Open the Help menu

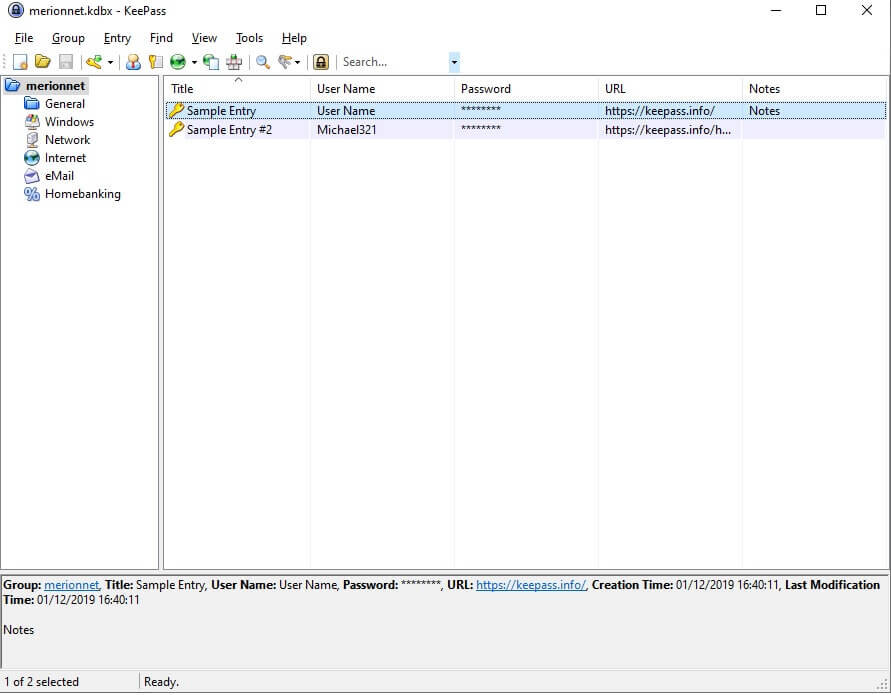point(294,38)
